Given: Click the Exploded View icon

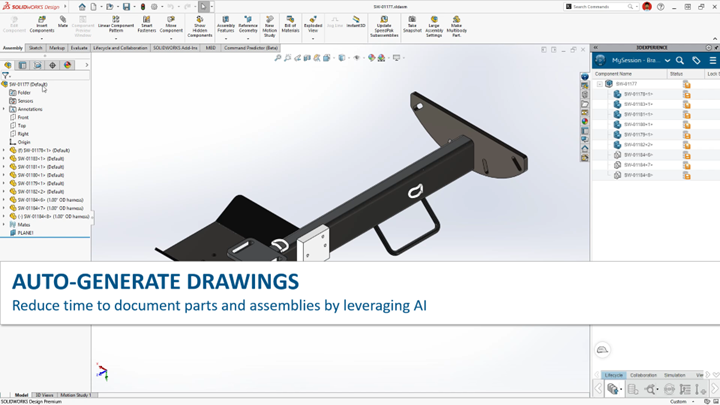Looking at the screenshot, I should pos(313,24).
